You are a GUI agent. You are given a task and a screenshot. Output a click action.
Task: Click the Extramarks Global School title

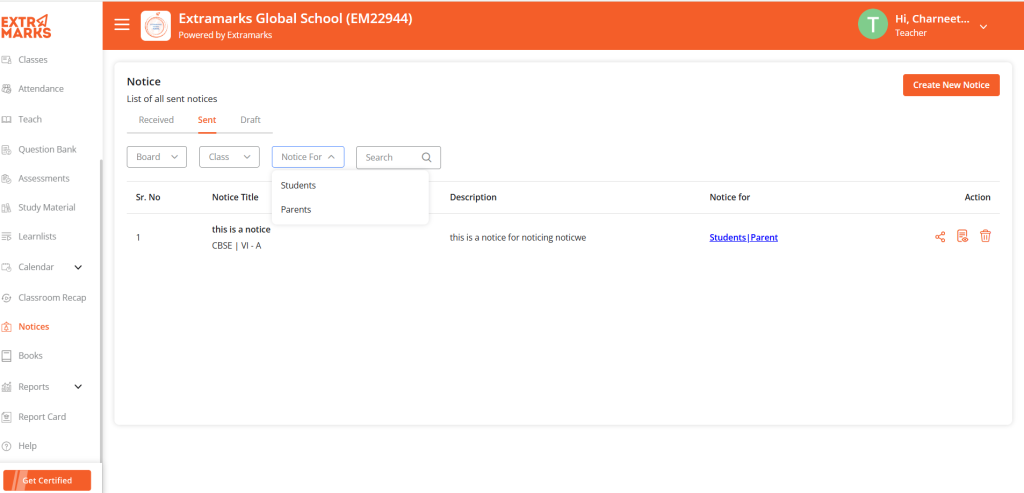pos(295,19)
